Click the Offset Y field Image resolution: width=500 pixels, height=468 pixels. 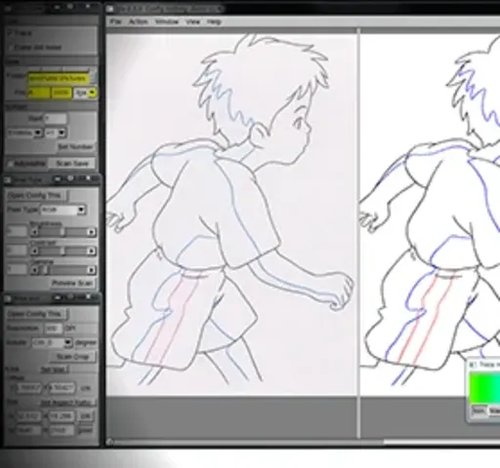tap(62, 388)
